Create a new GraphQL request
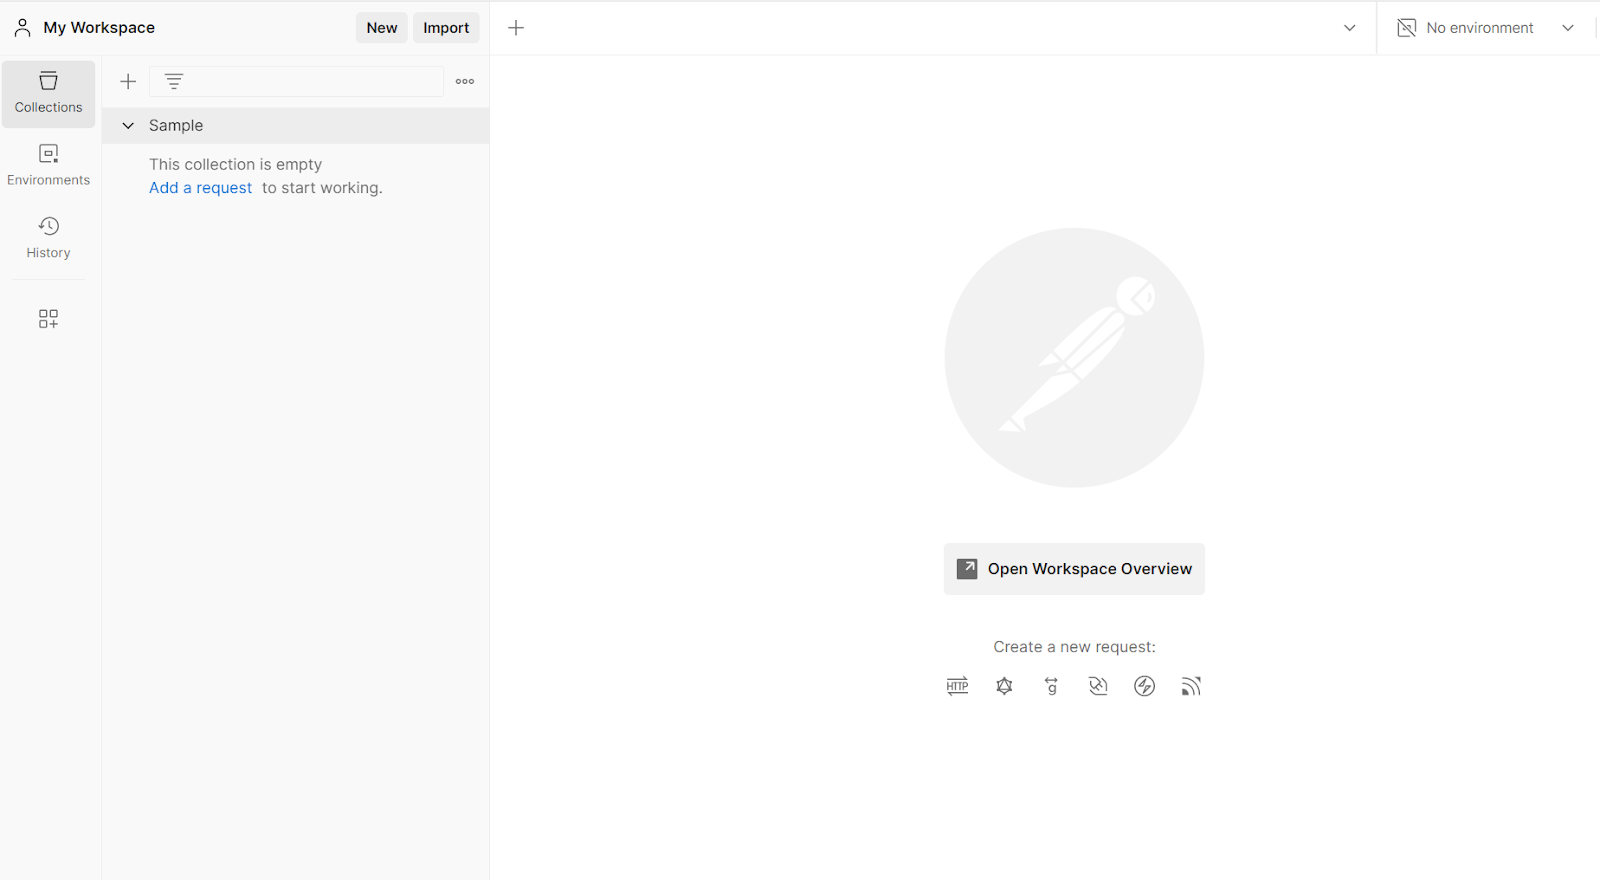The width and height of the screenshot is (1600, 880). (x=1005, y=686)
